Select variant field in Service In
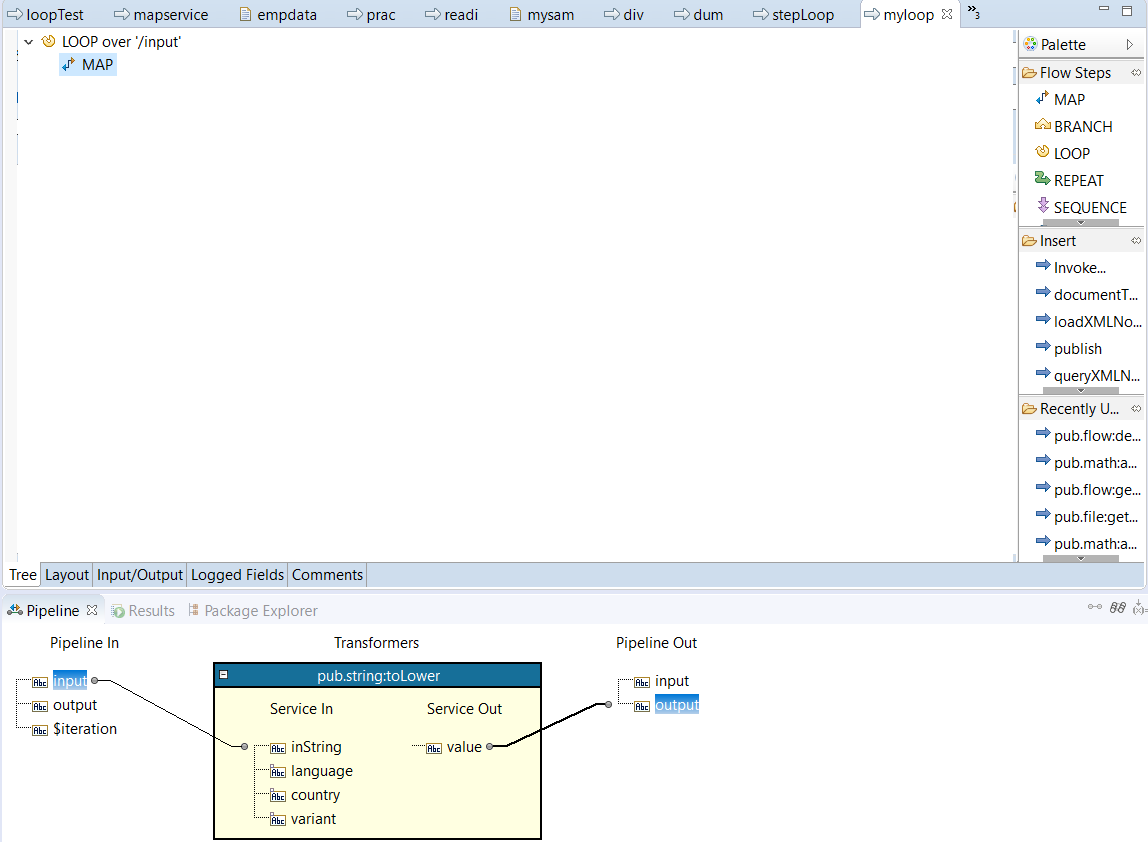The width and height of the screenshot is (1148, 842). [313, 819]
